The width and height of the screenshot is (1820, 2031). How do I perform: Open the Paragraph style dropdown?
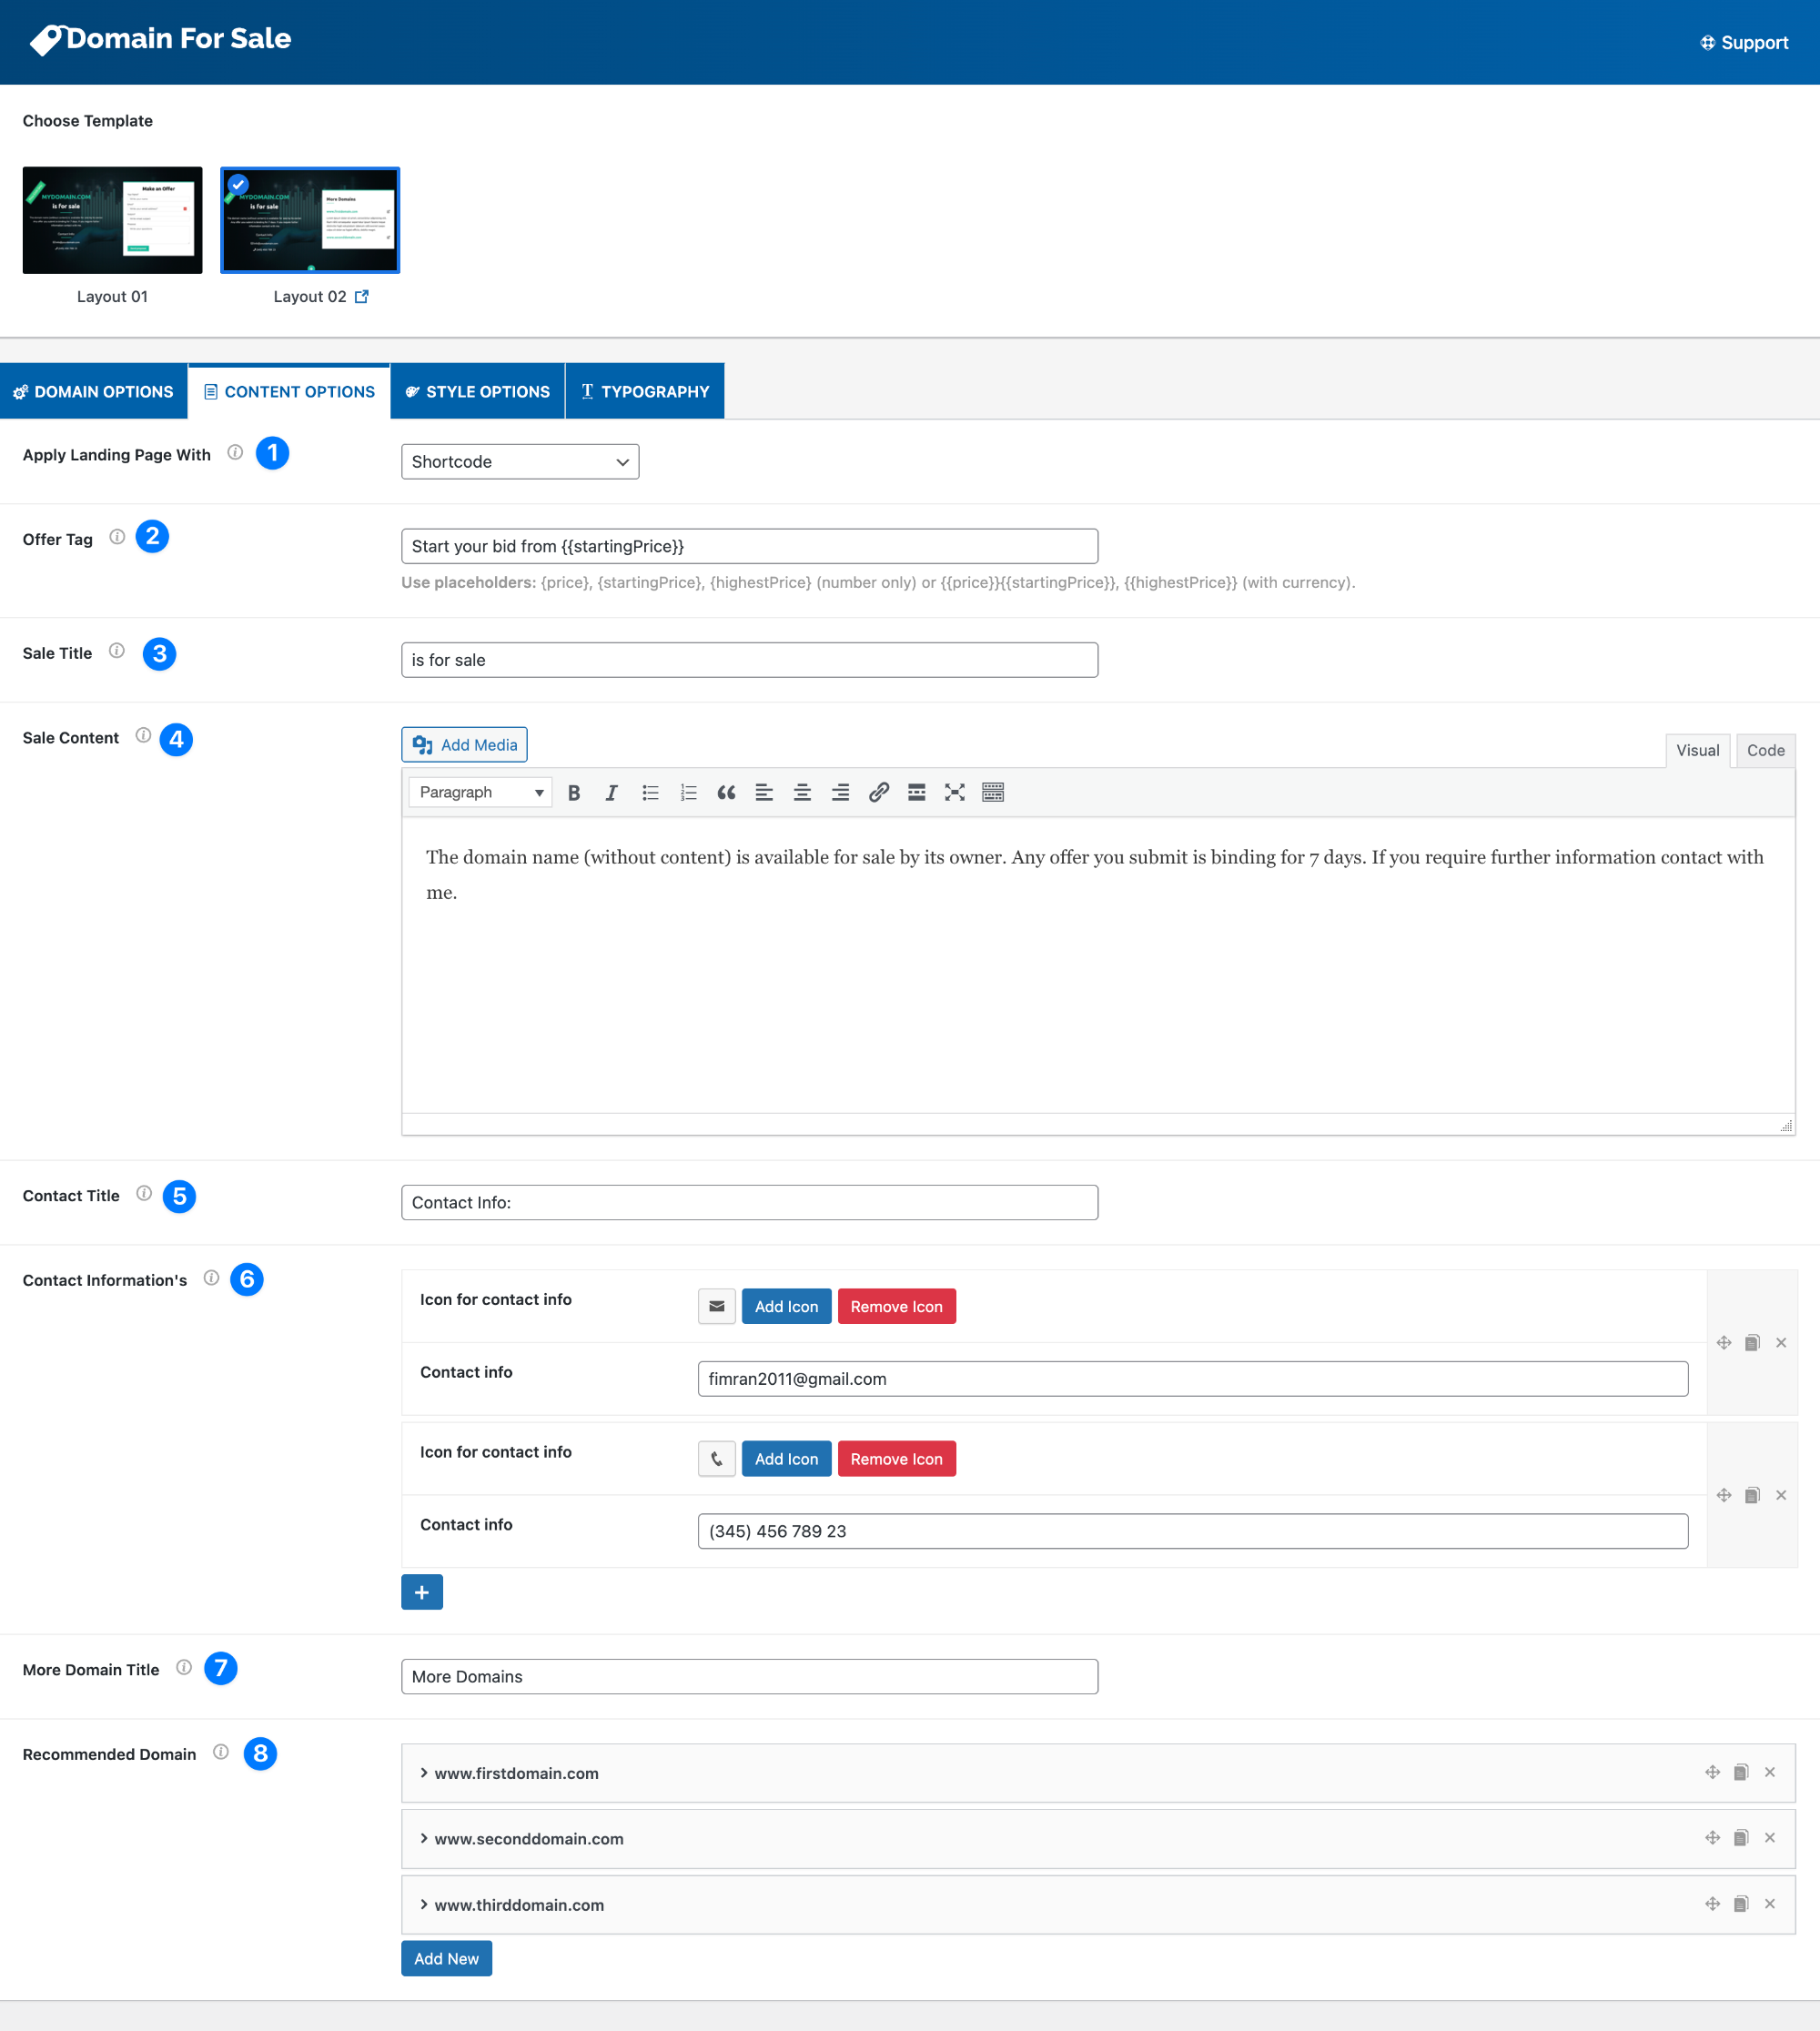[479, 792]
